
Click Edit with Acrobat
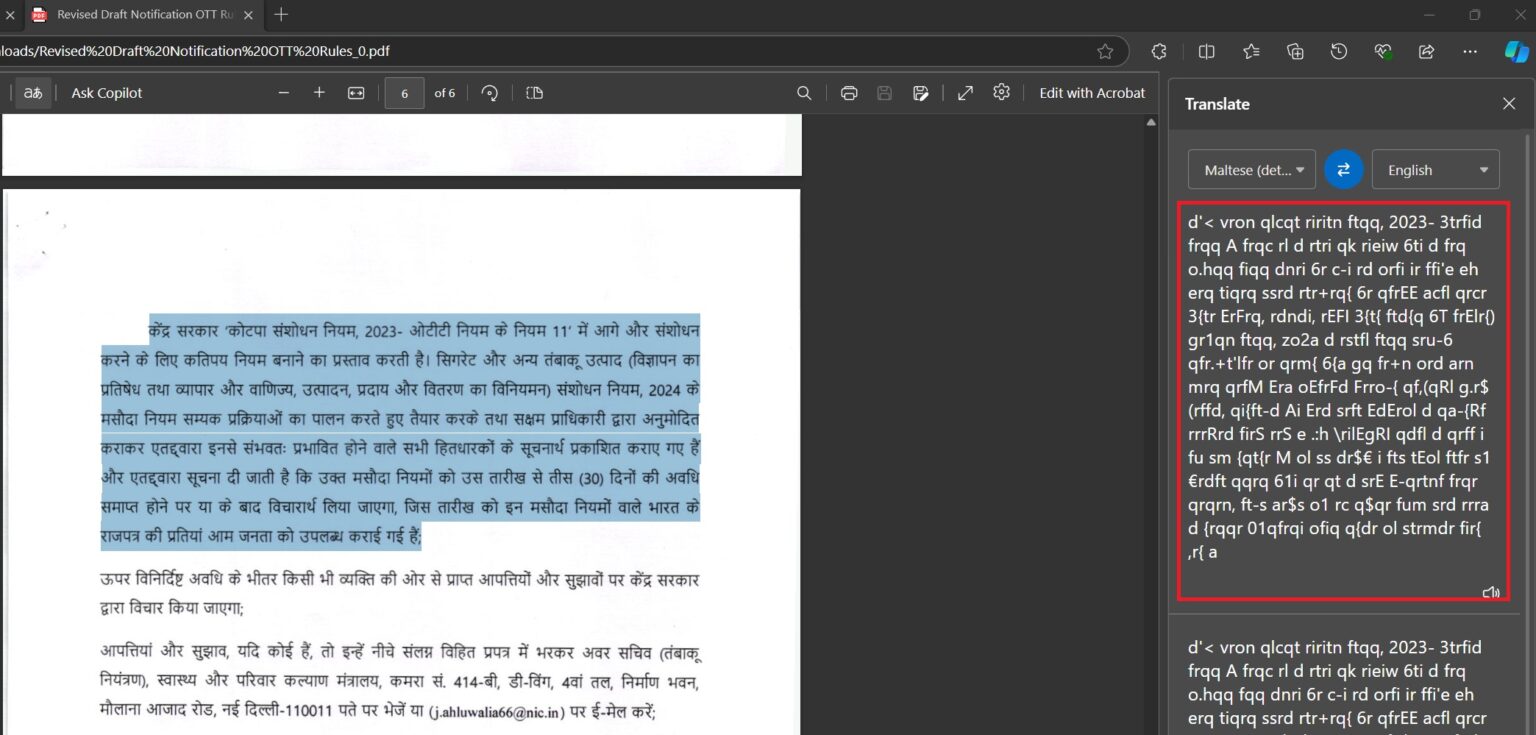[1091, 92]
